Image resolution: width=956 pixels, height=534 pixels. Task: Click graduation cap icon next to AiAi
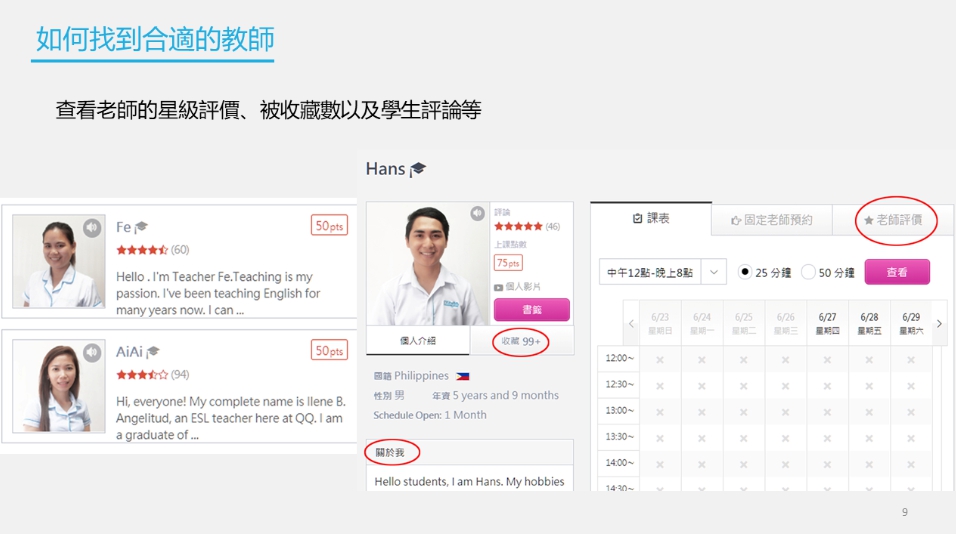pyautogui.click(x=153, y=351)
